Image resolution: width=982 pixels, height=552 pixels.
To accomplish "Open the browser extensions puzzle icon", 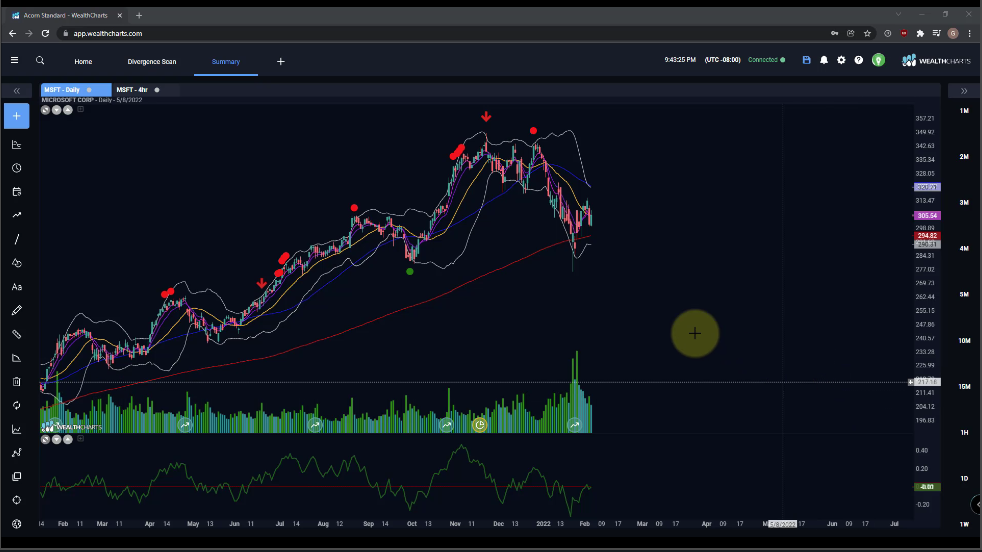I will 920,34.
